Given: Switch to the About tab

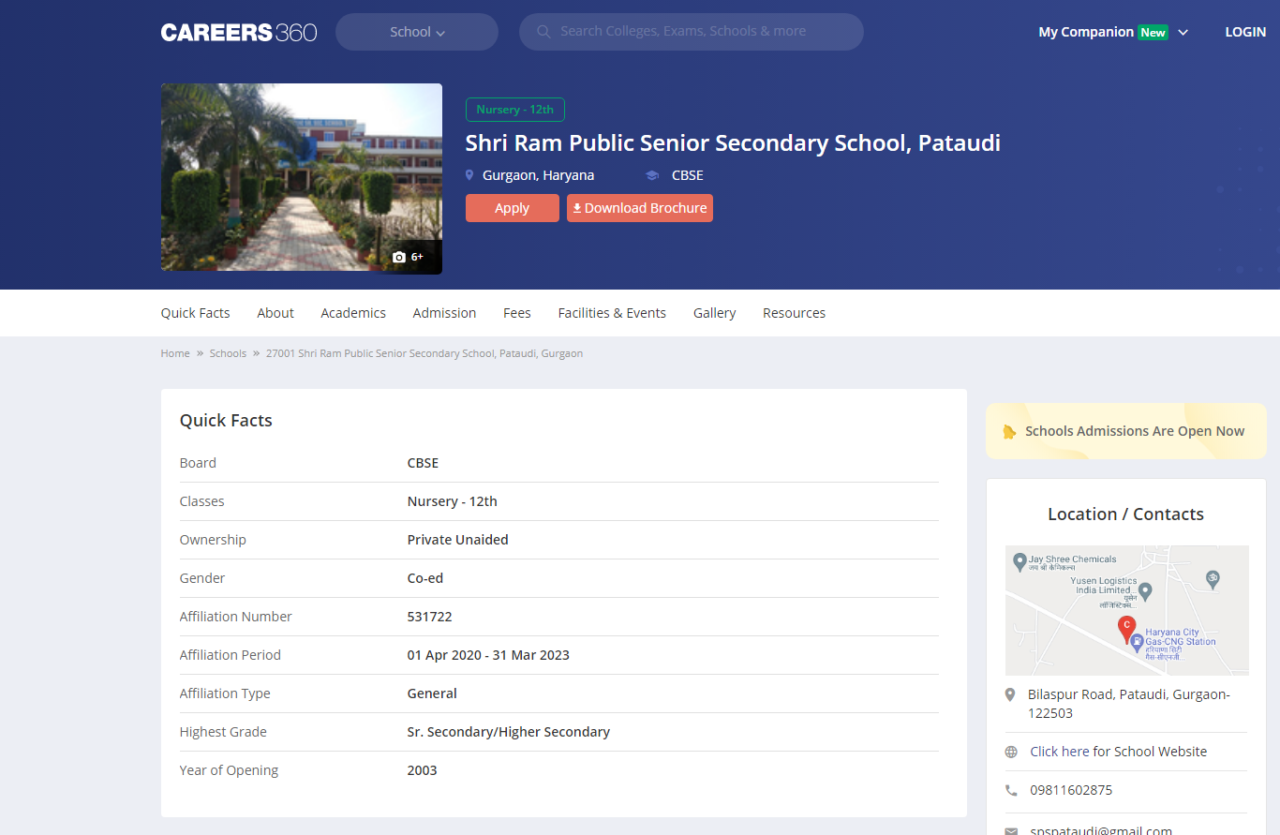Looking at the screenshot, I should (x=275, y=313).
